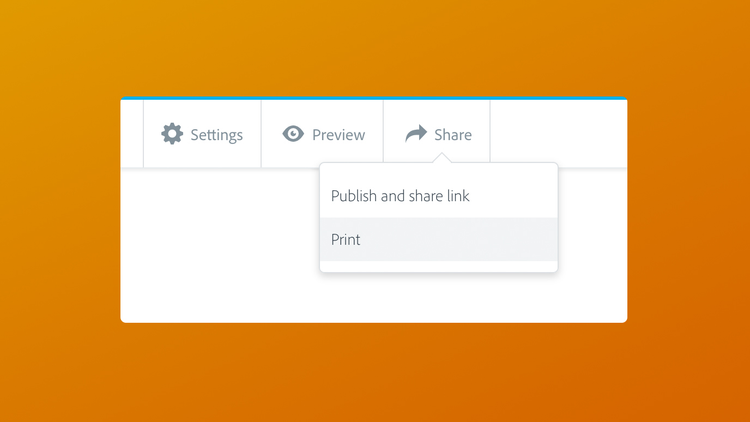This screenshot has height=422, width=750.
Task: Toggle the Share dropdown via its label
Action: tap(453, 135)
